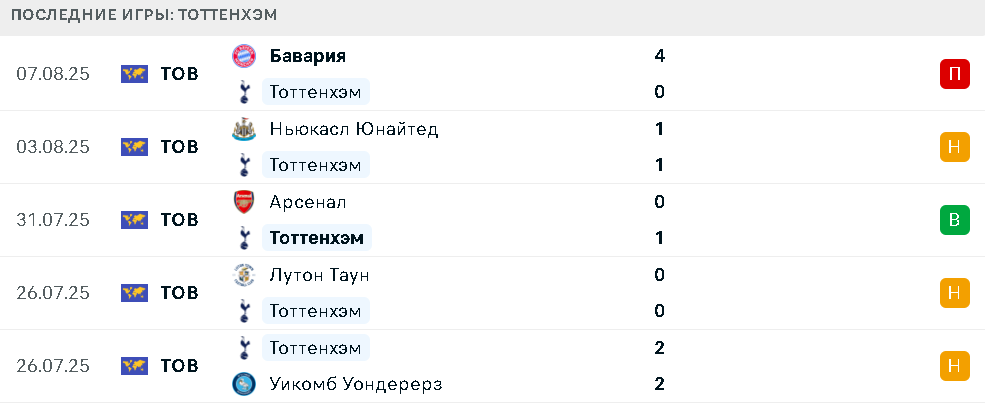Click orange Н badge for Luton Town match
The image size is (985, 410).
point(955,293)
